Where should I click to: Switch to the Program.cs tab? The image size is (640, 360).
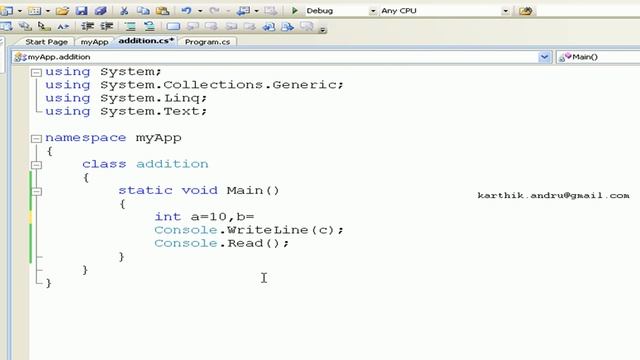pyautogui.click(x=207, y=42)
